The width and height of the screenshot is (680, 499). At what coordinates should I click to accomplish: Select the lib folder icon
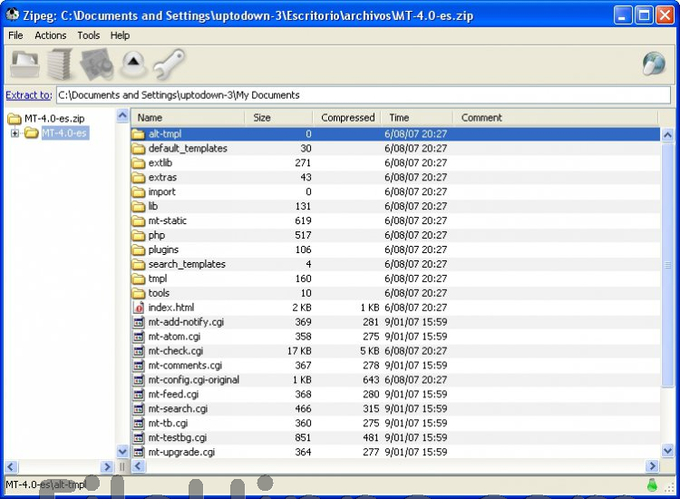(138, 206)
